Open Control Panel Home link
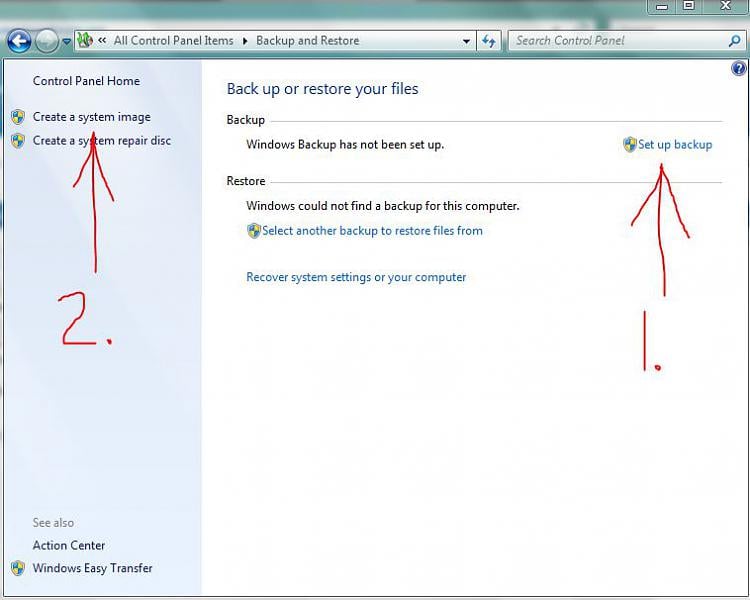750x600 pixels. (x=87, y=81)
